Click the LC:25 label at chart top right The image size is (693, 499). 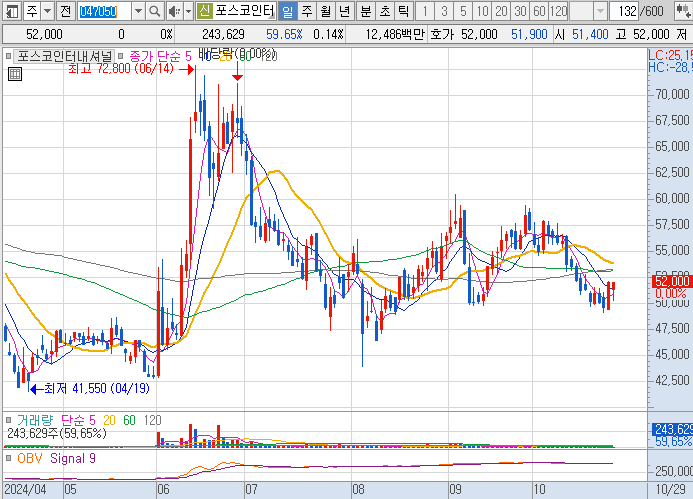pyautogui.click(x=670, y=55)
